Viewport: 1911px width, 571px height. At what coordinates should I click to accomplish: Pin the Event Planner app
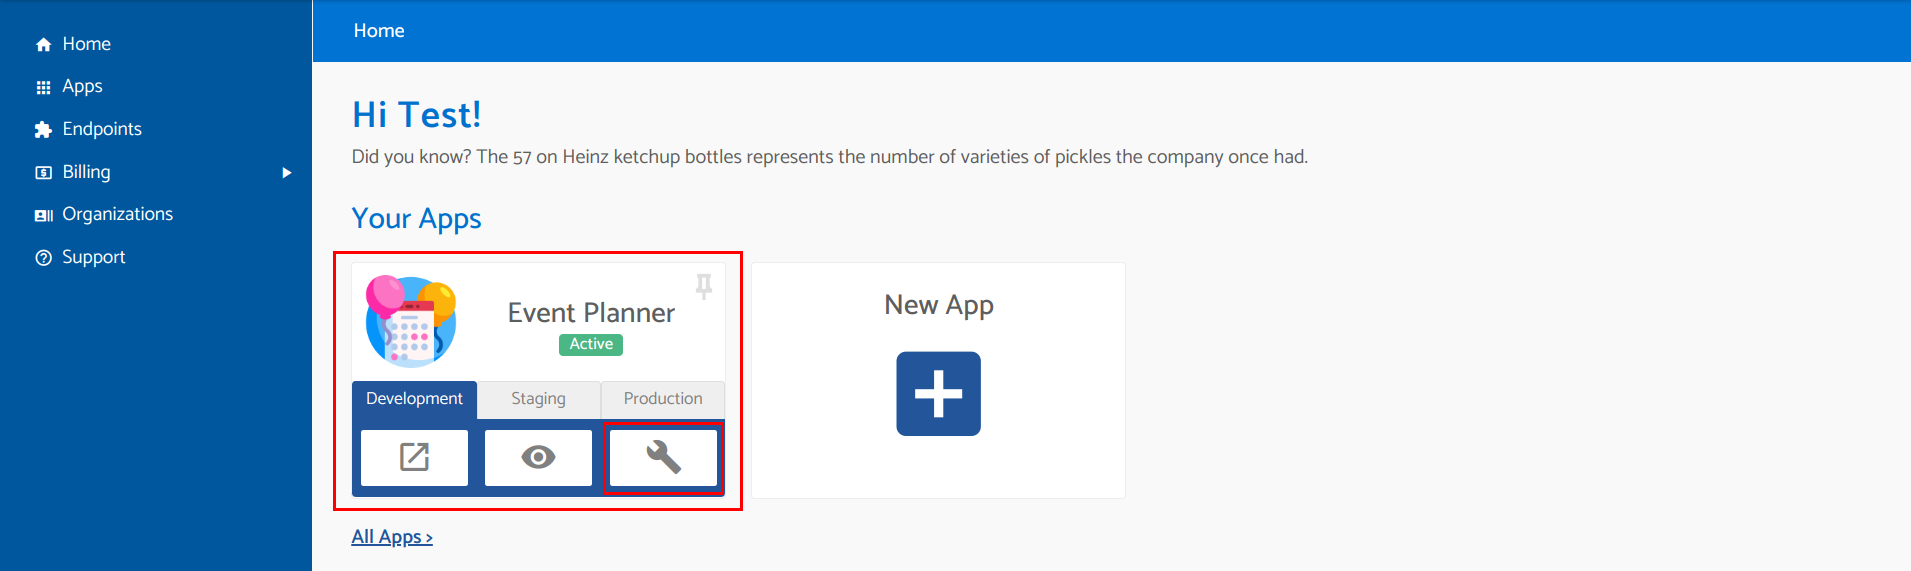pos(704,286)
